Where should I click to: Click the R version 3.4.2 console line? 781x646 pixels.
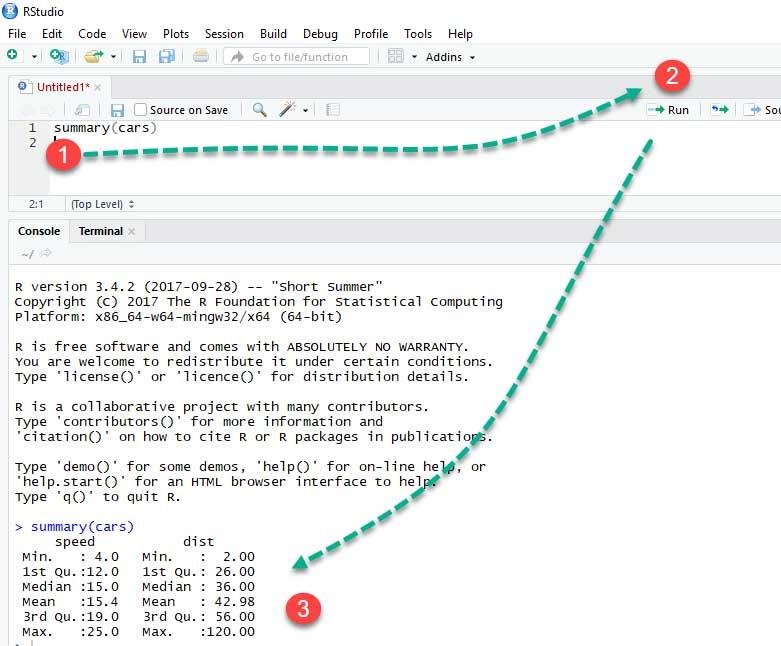(198, 287)
